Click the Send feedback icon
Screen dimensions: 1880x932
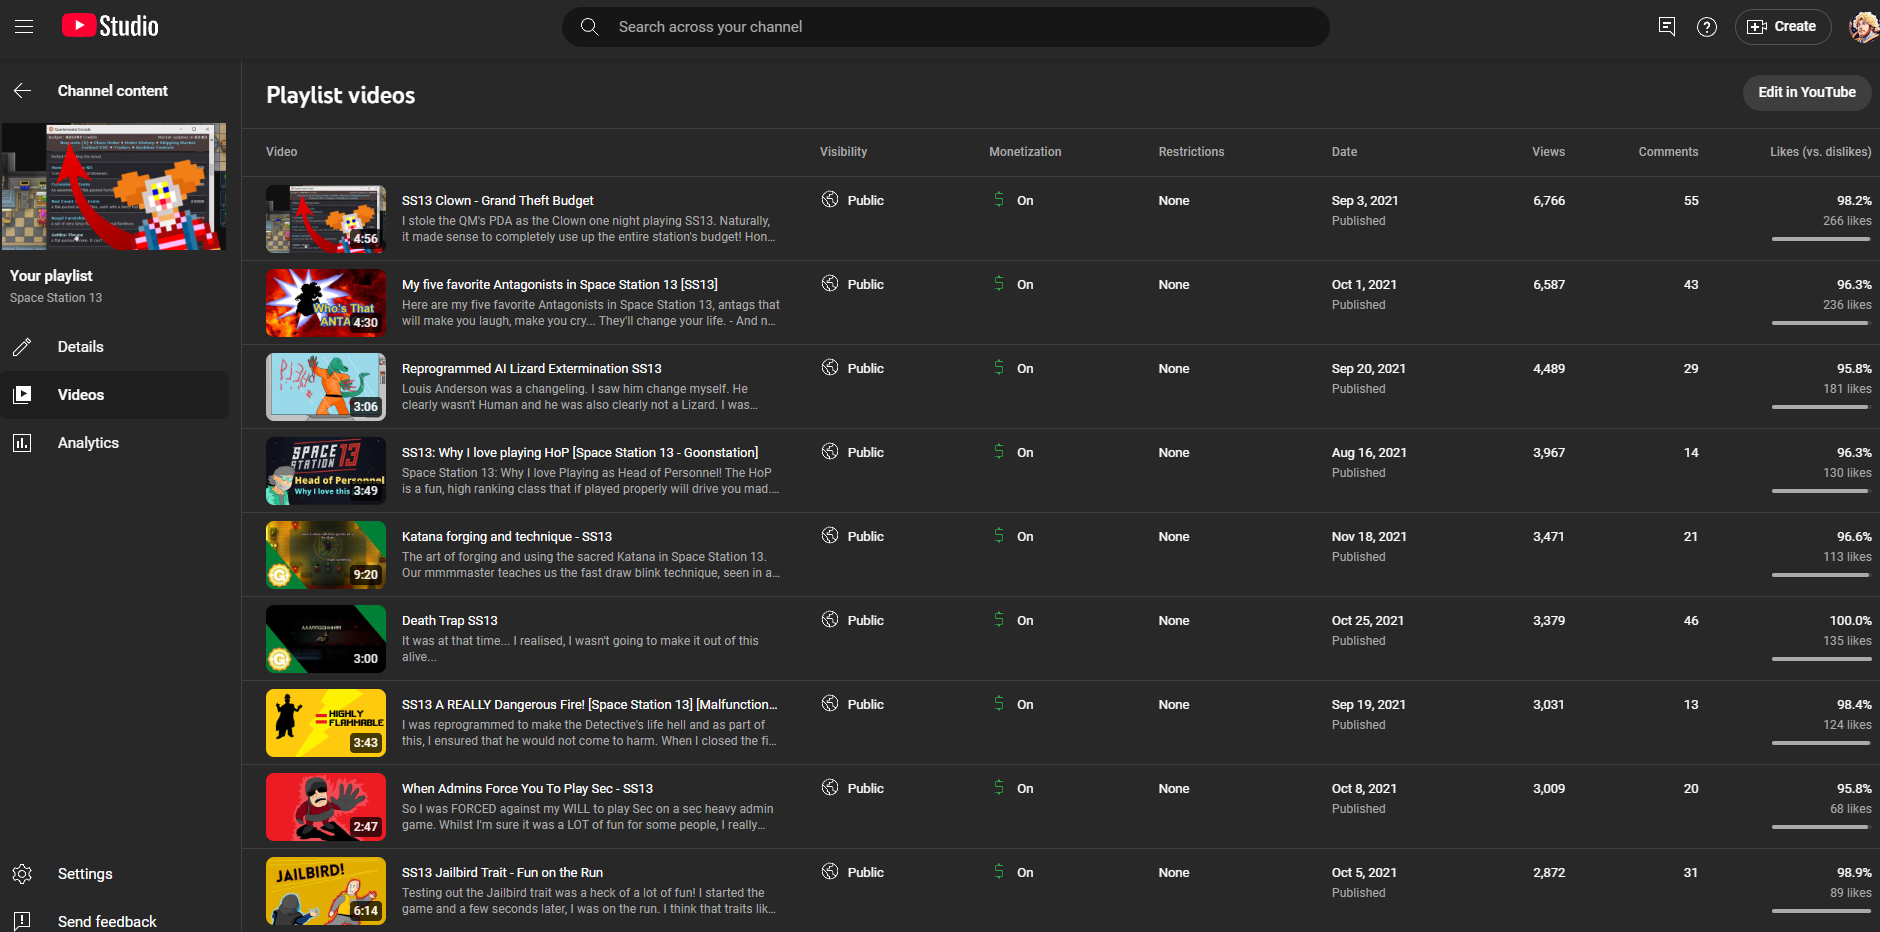22,922
